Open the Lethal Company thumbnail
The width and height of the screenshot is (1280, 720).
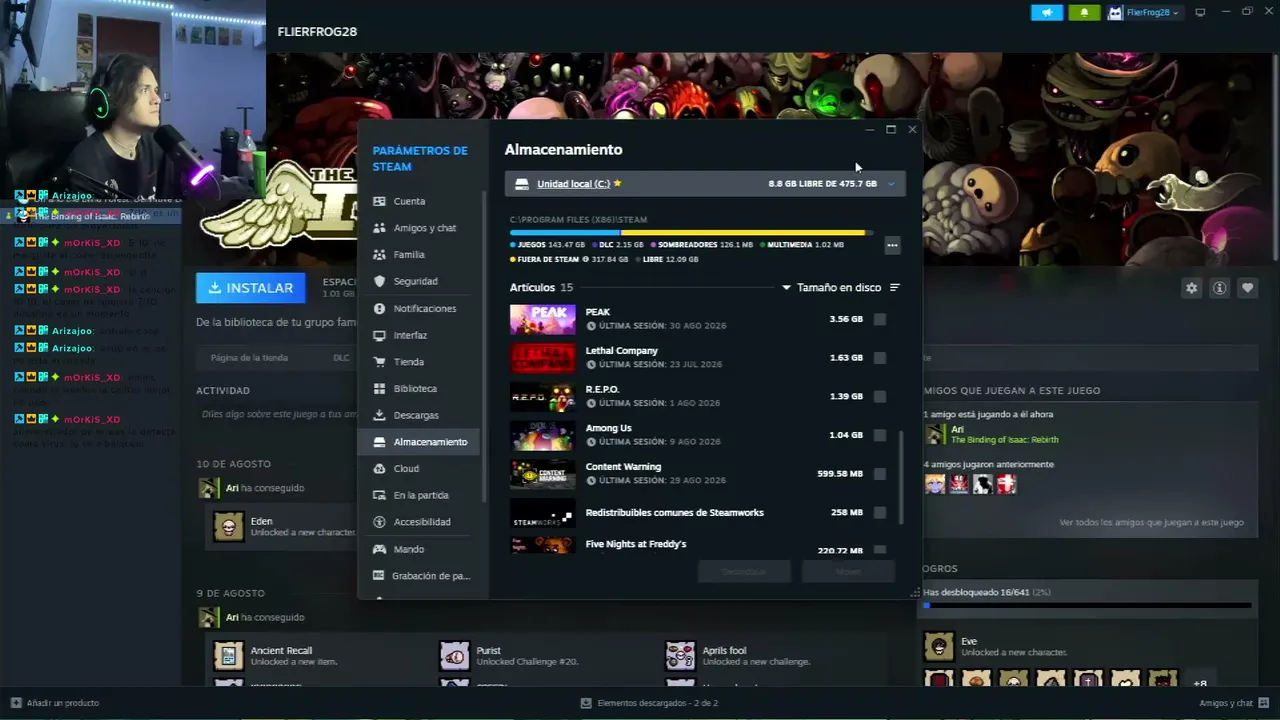543,358
